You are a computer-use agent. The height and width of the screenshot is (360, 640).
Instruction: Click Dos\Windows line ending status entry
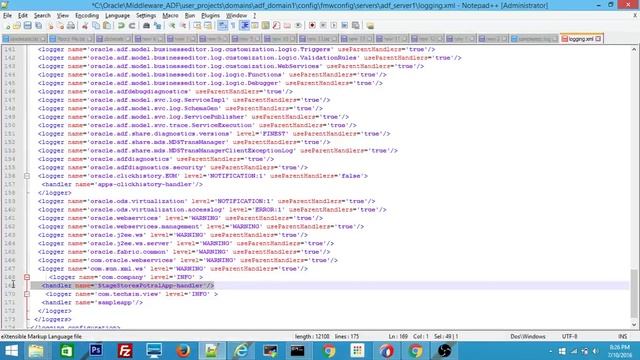[528, 336]
